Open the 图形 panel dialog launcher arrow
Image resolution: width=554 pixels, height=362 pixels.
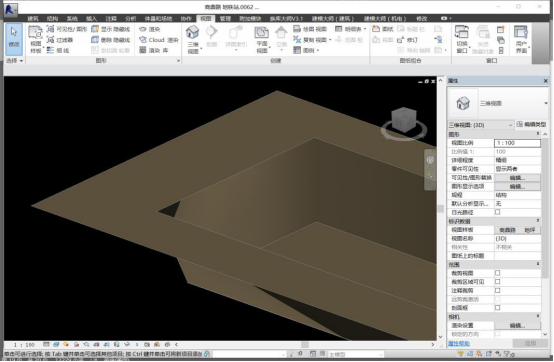click(178, 61)
